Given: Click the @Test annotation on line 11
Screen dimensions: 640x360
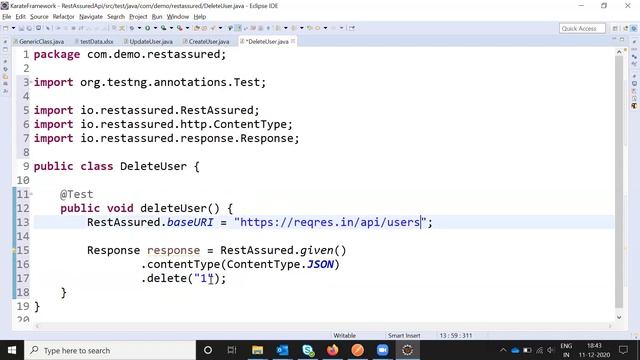Looking at the screenshot, I should [77, 194].
